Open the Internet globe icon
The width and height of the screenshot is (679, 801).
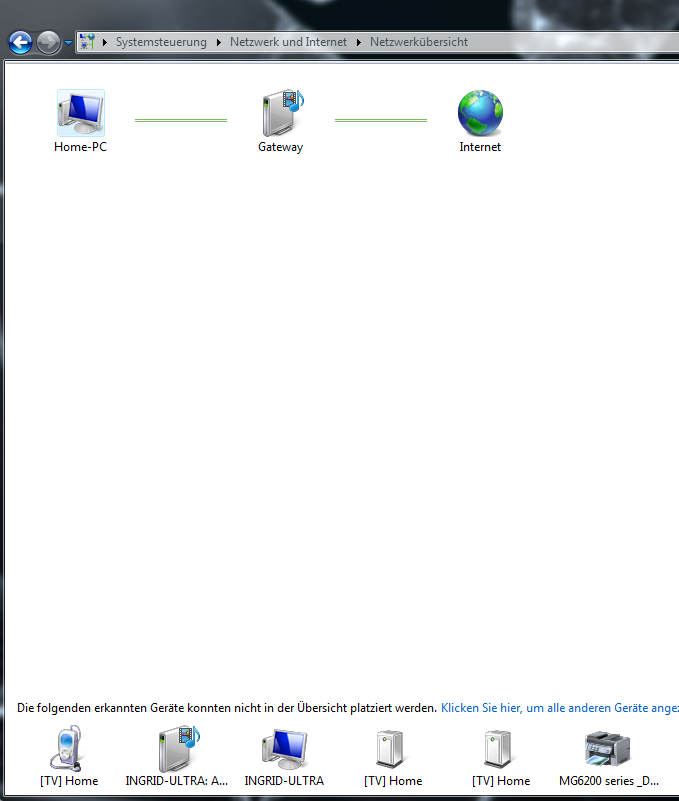pyautogui.click(x=480, y=113)
